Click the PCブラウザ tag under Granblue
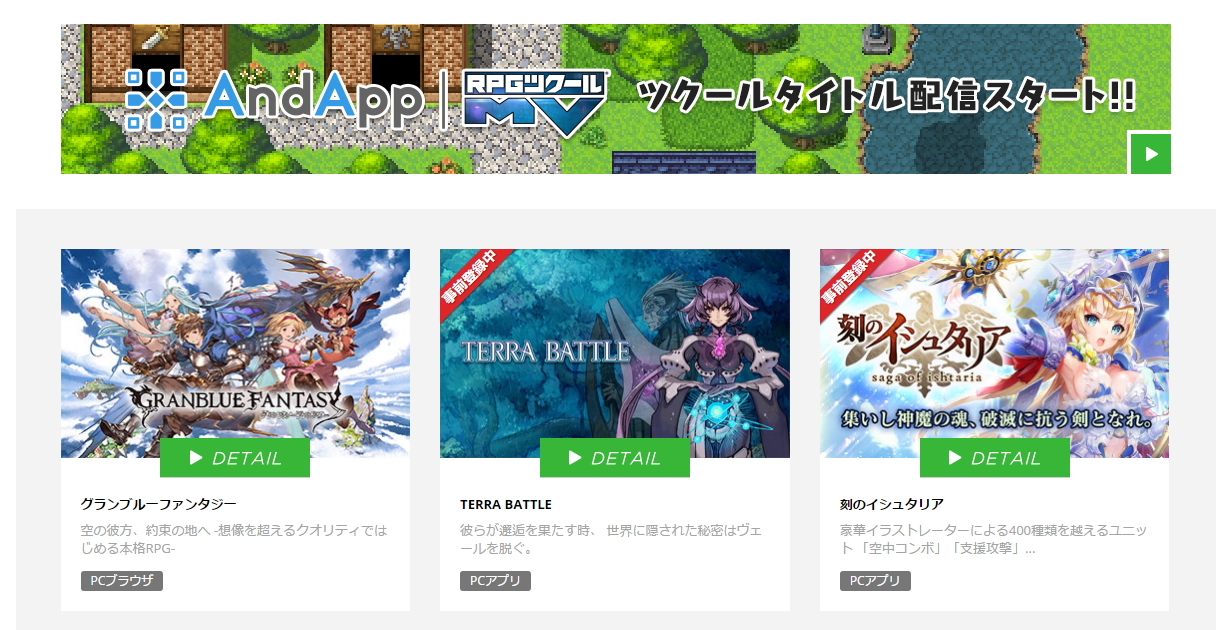Image resolution: width=1219 pixels, height=630 pixels. (x=122, y=581)
